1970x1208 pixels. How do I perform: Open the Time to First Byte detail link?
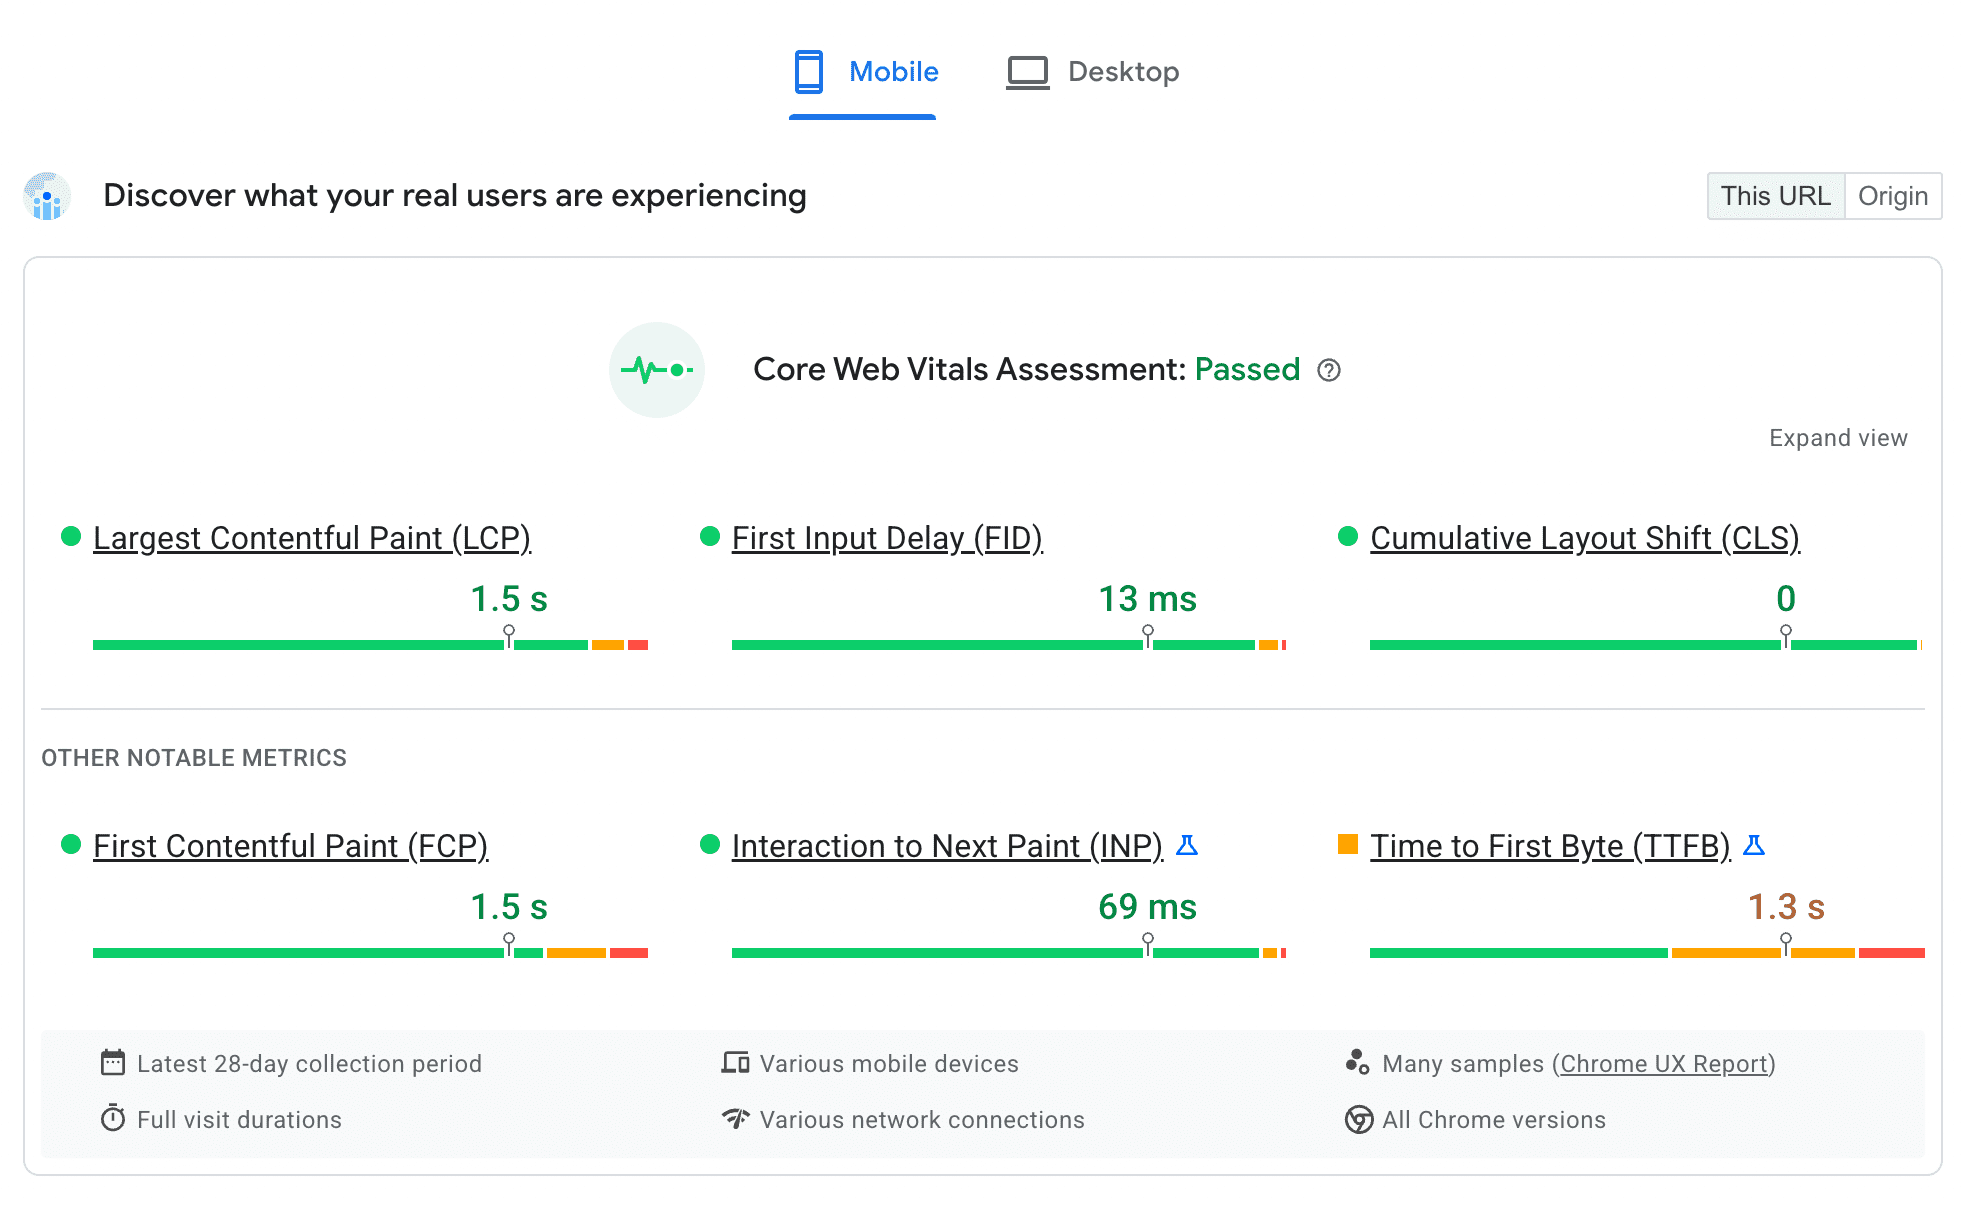[x=1548, y=846]
